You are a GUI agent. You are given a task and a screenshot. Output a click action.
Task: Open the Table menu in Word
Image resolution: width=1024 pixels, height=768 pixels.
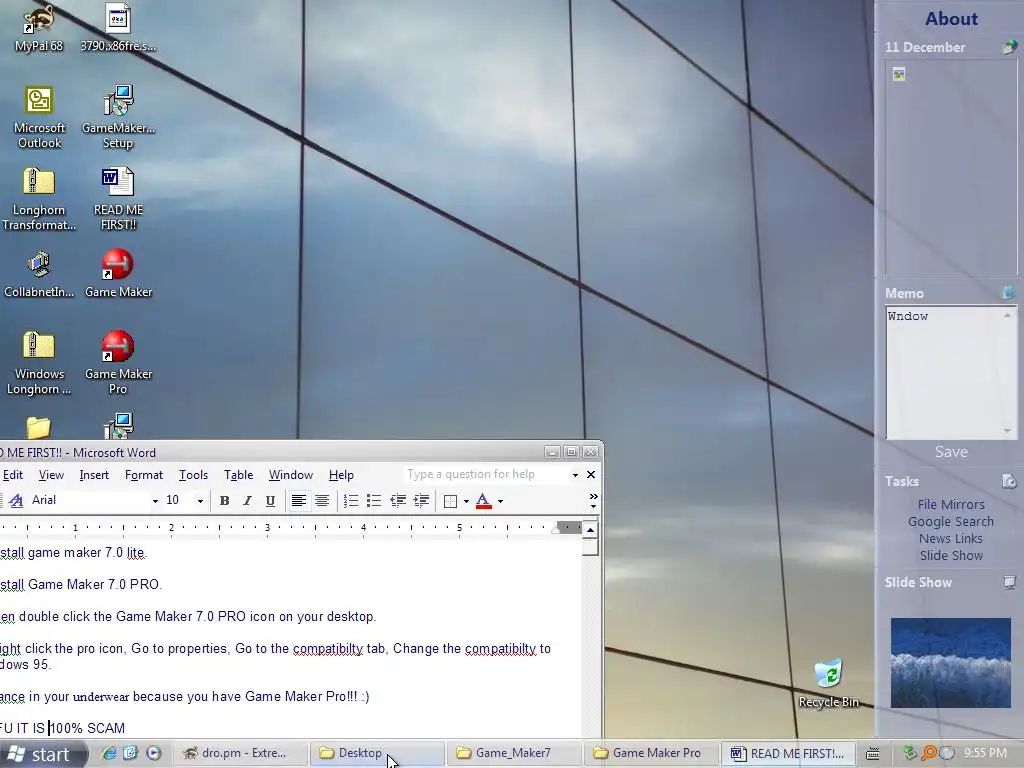238,475
